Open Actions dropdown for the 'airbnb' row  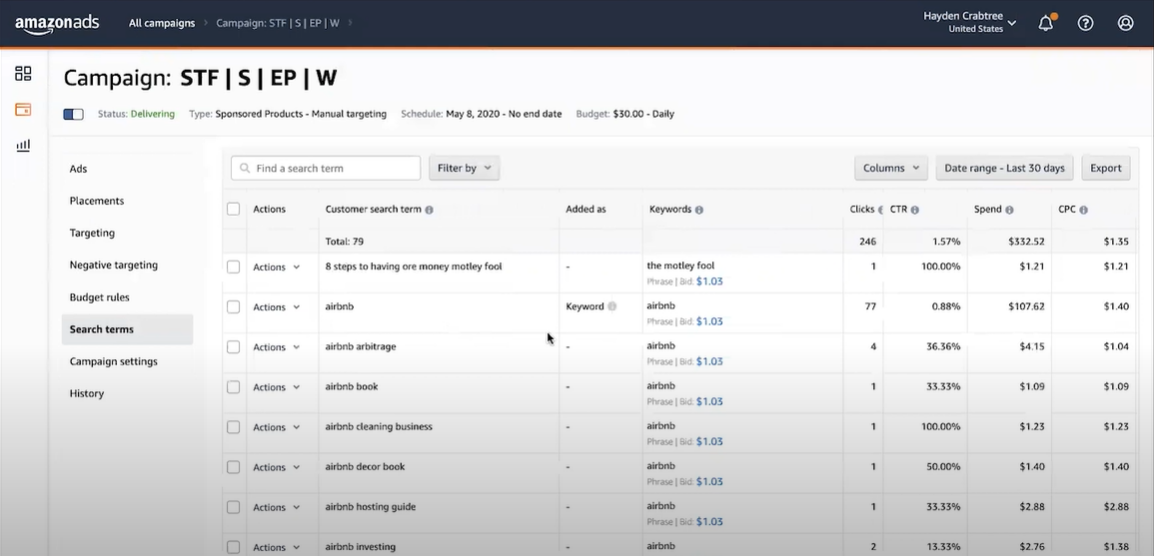[277, 307]
